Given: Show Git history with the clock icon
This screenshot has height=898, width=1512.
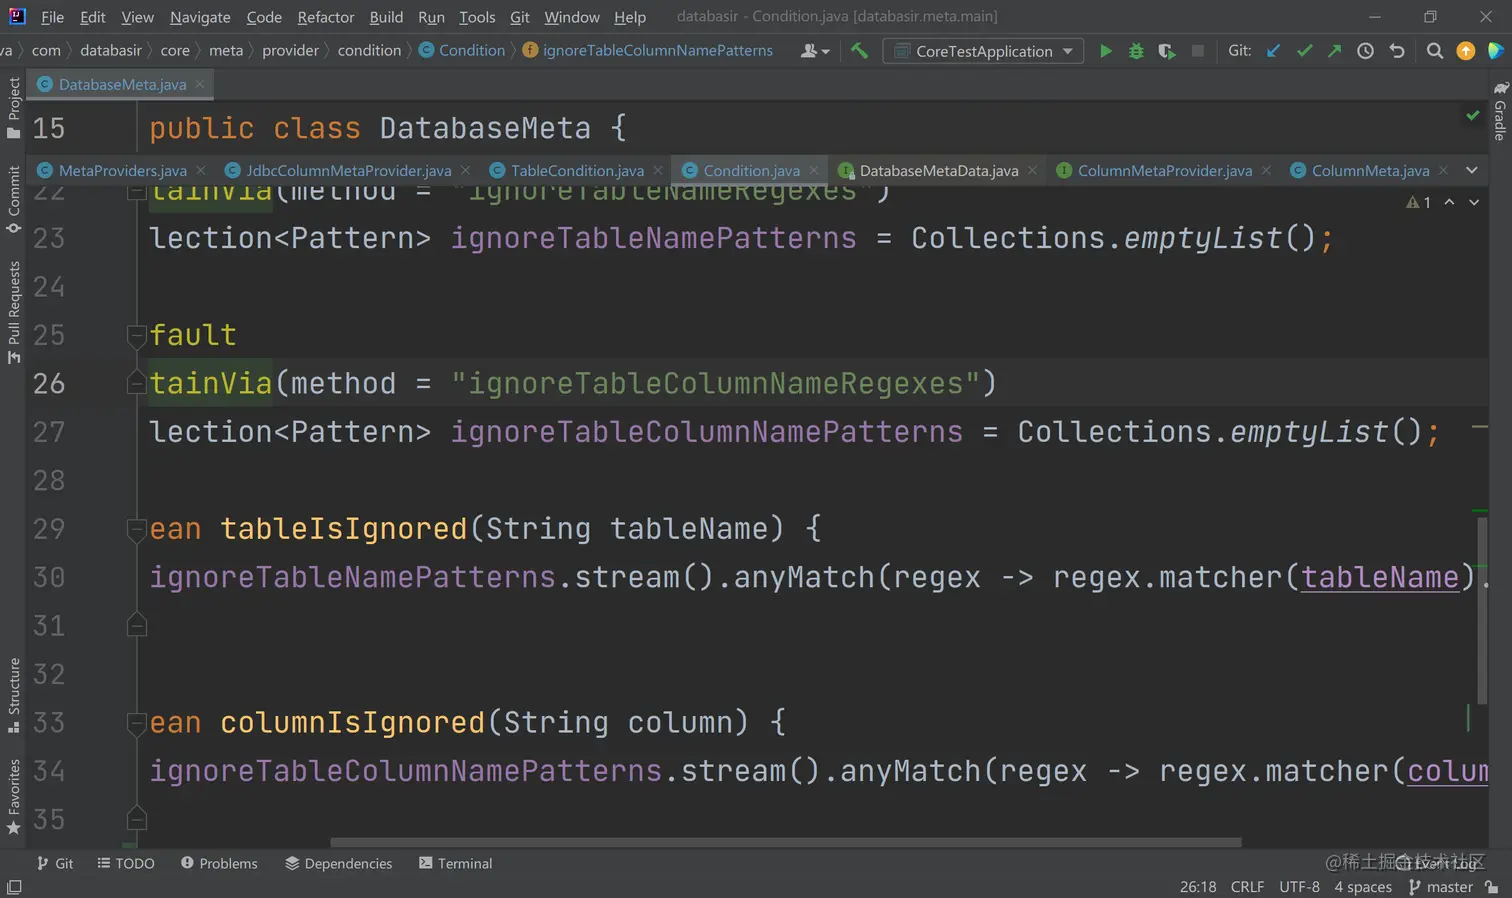Looking at the screenshot, I should tap(1365, 51).
